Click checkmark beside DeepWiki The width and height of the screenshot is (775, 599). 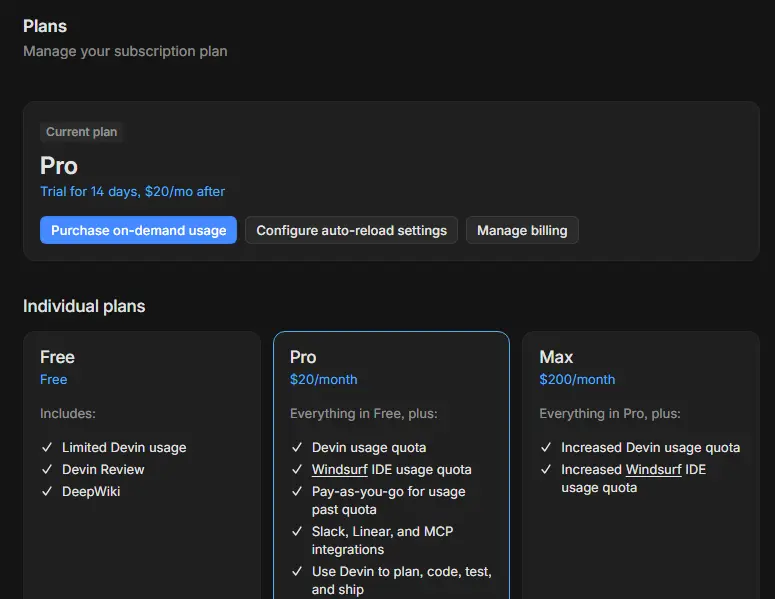[47, 491]
